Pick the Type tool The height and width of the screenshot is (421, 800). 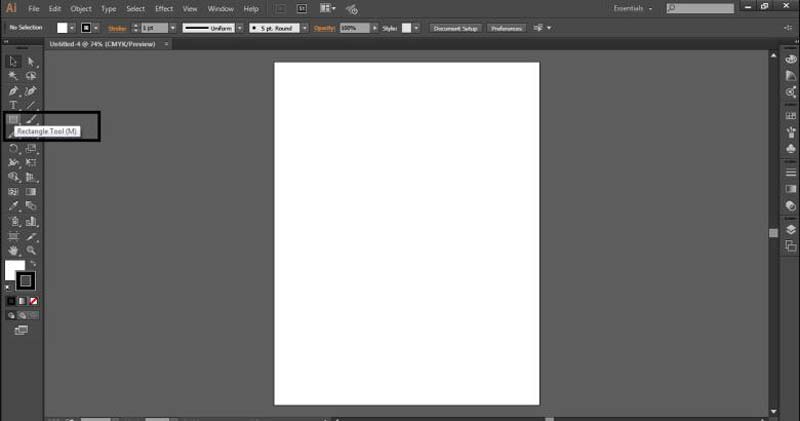(x=14, y=105)
